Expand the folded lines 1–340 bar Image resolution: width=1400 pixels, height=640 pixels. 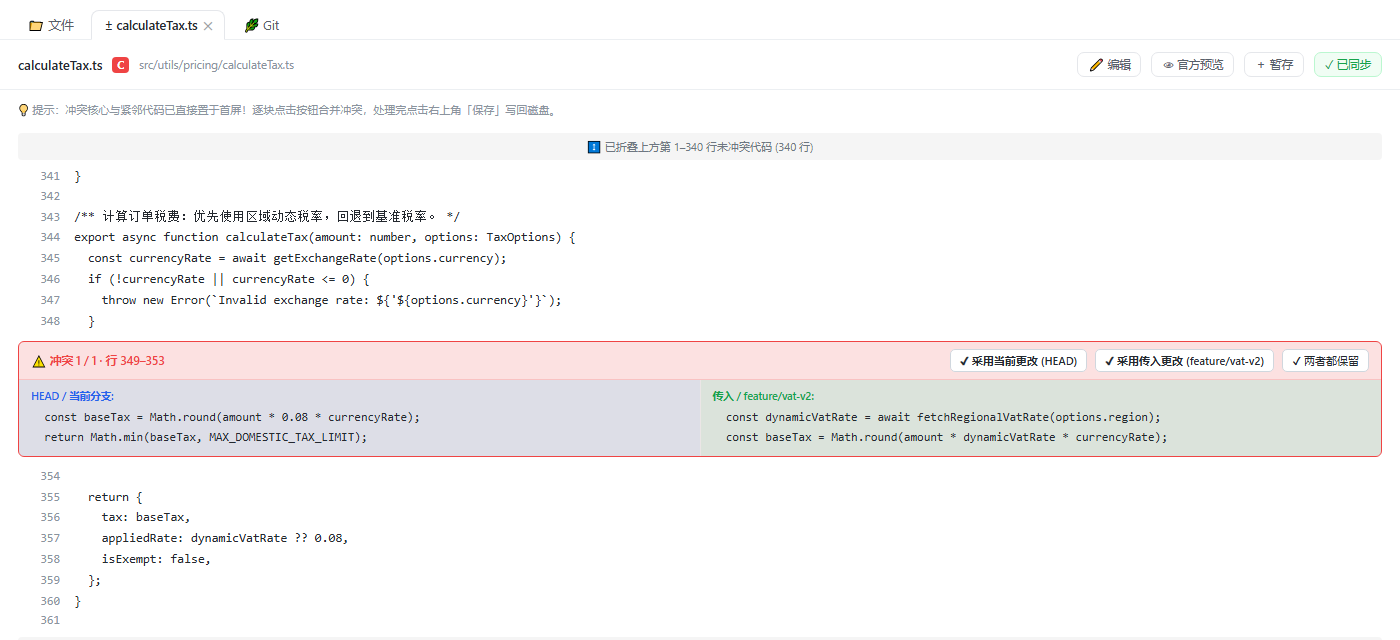tap(700, 147)
